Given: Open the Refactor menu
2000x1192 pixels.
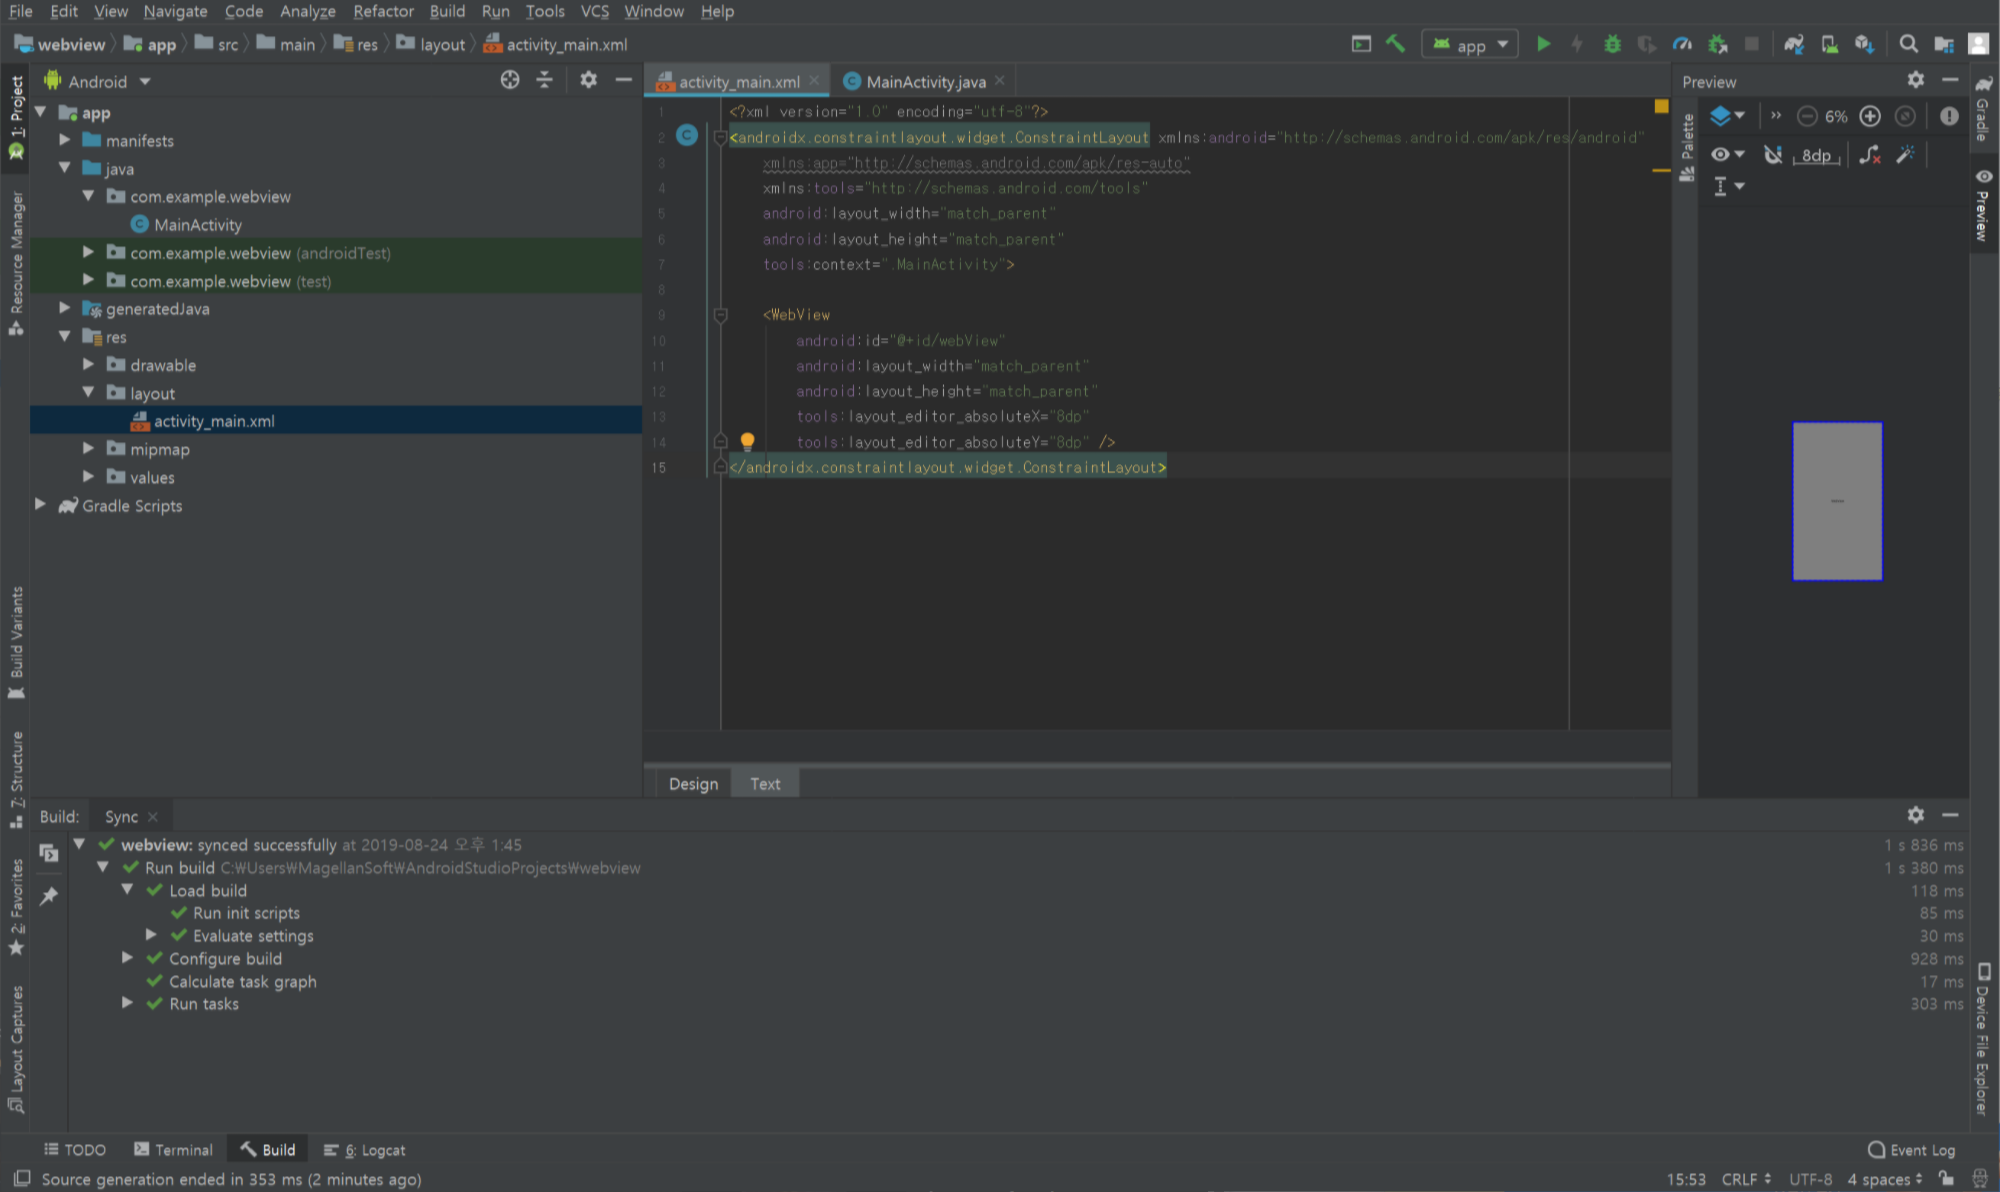Looking at the screenshot, I should tap(383, 11).
